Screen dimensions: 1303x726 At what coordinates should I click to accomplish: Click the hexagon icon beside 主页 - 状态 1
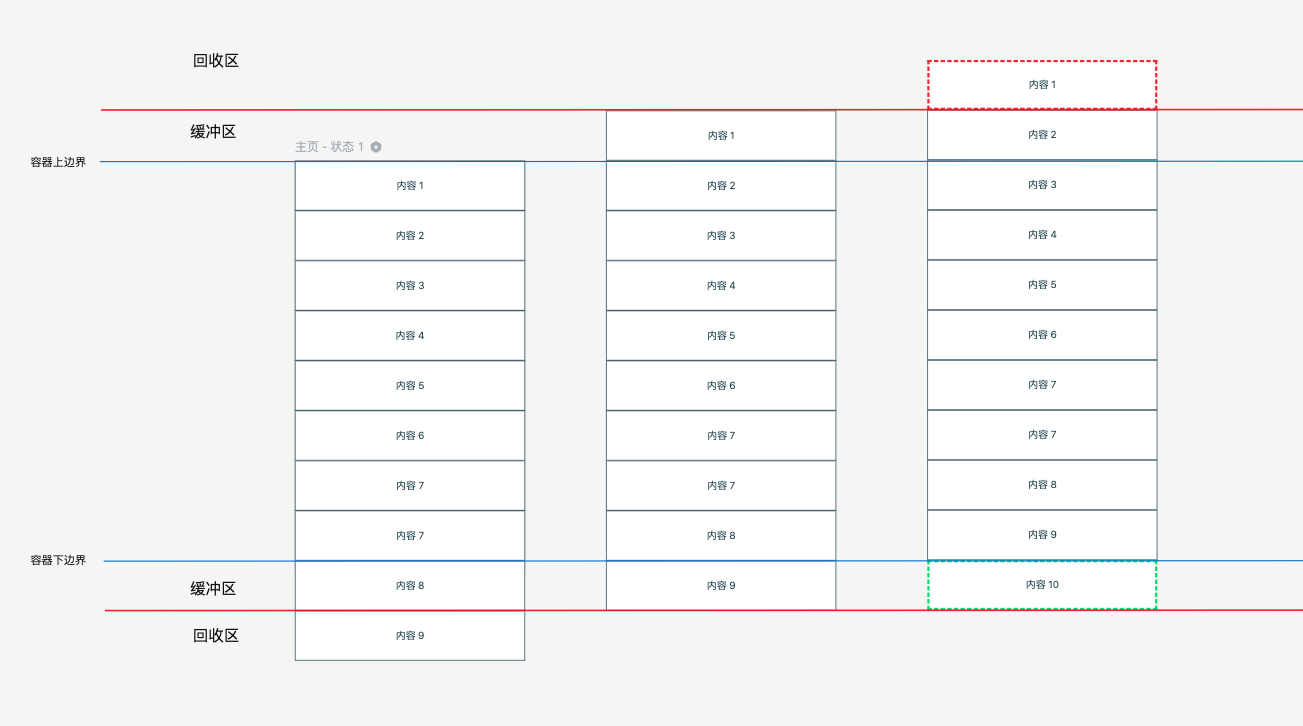point(376,147)
